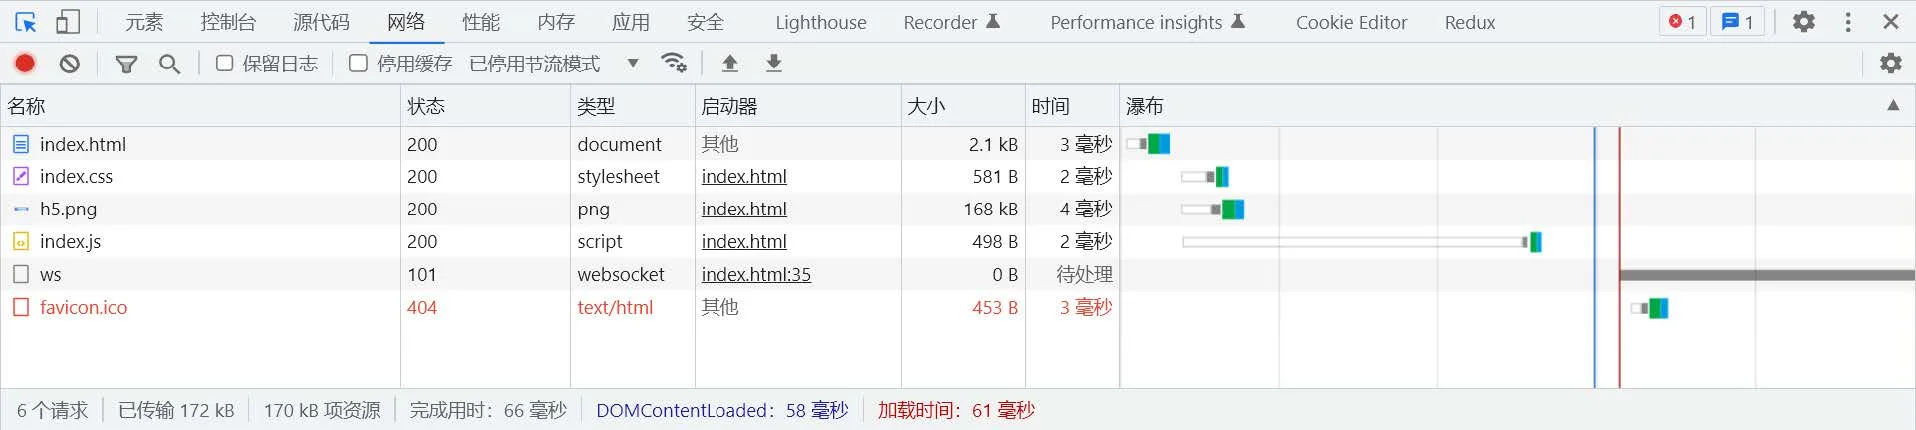Click the red record network log button

[x=25, y=63]
